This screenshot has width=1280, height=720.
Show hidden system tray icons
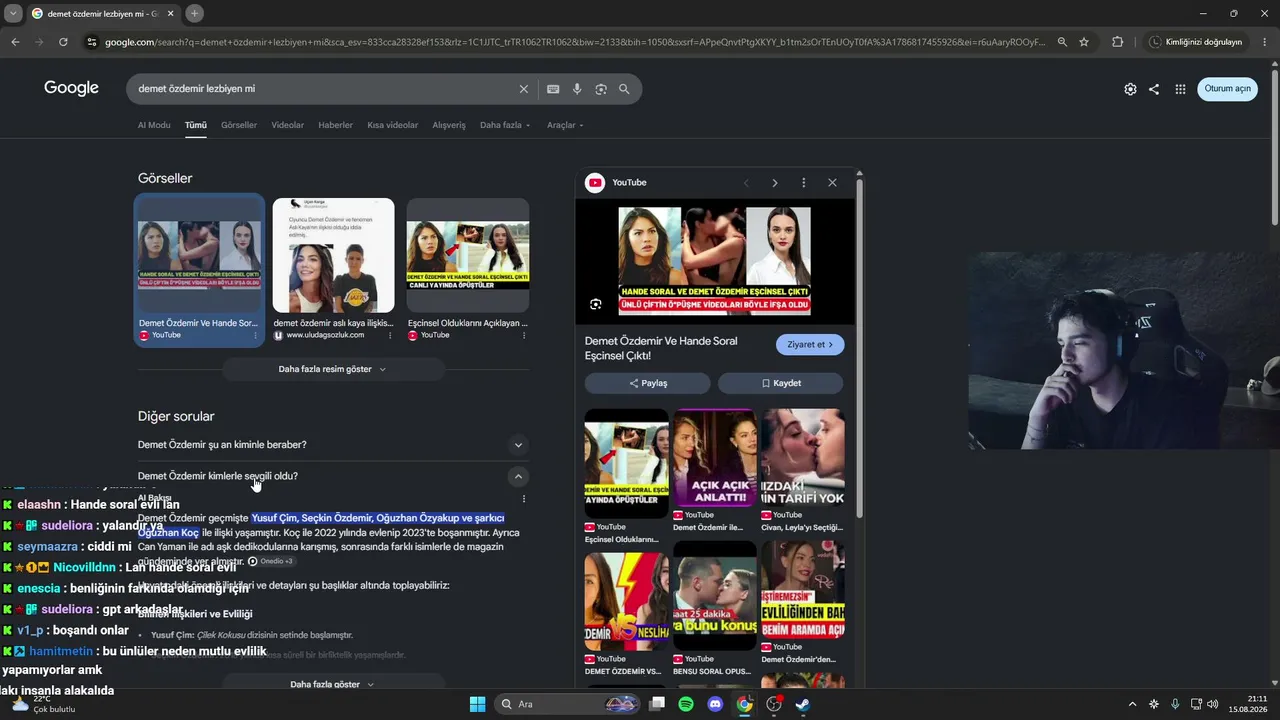point(1132,704)
